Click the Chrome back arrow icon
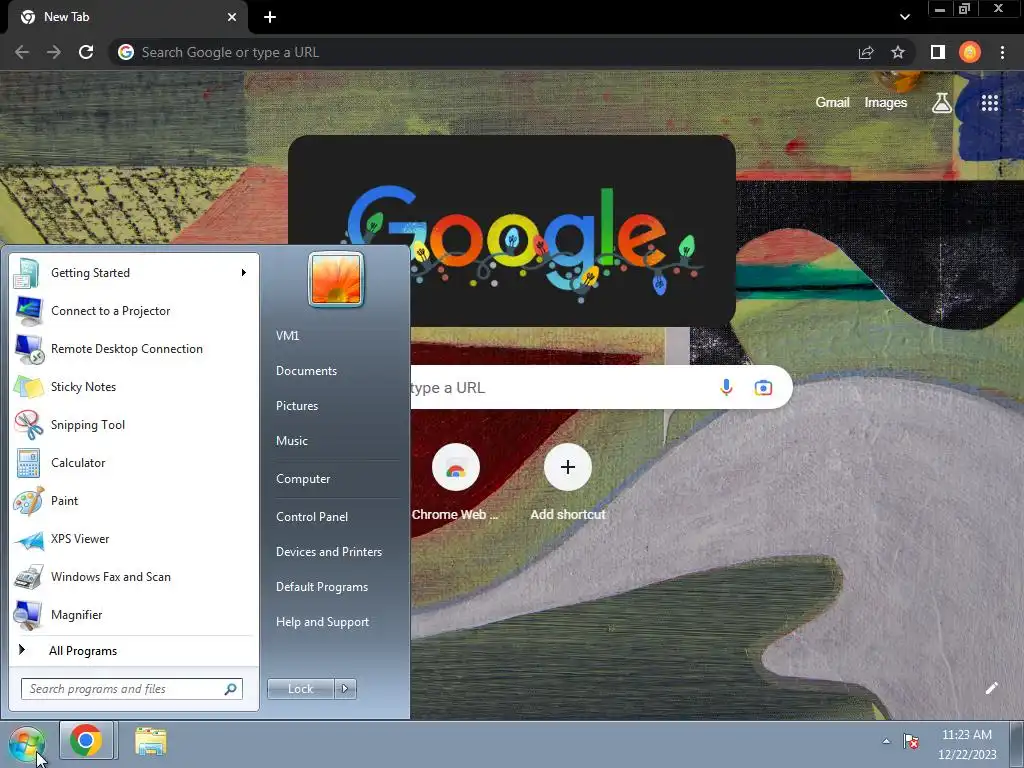Viewport: 1024px width, 768px height. pos(22,52)
